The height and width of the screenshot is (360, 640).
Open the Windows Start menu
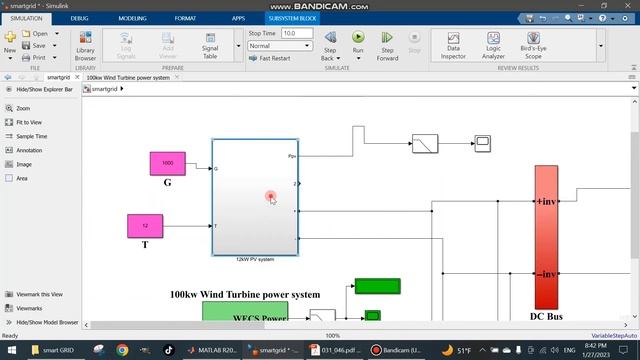pos(12,350)
